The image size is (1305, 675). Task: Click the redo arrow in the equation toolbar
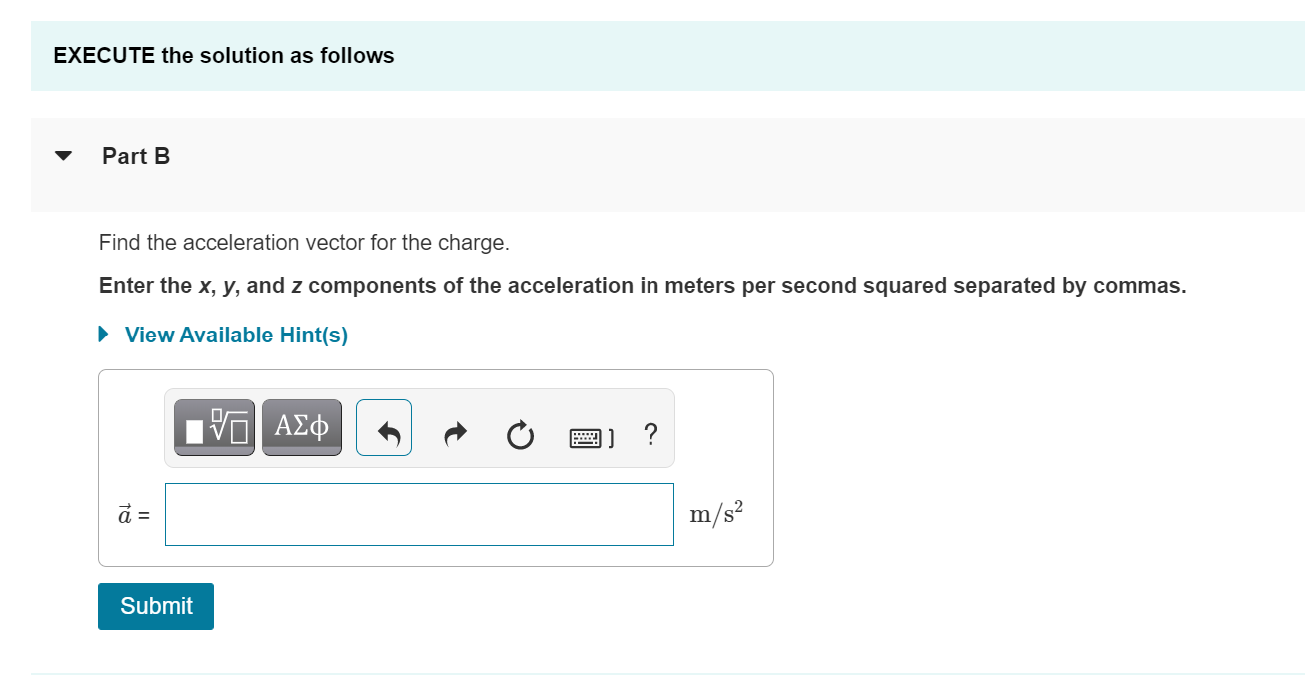pos(455,434)
